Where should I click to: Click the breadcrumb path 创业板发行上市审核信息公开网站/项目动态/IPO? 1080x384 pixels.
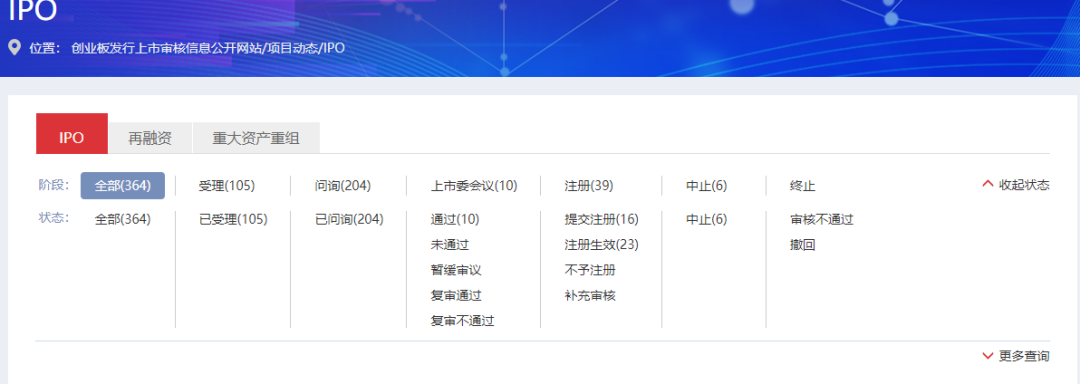(x=207, y=48)
